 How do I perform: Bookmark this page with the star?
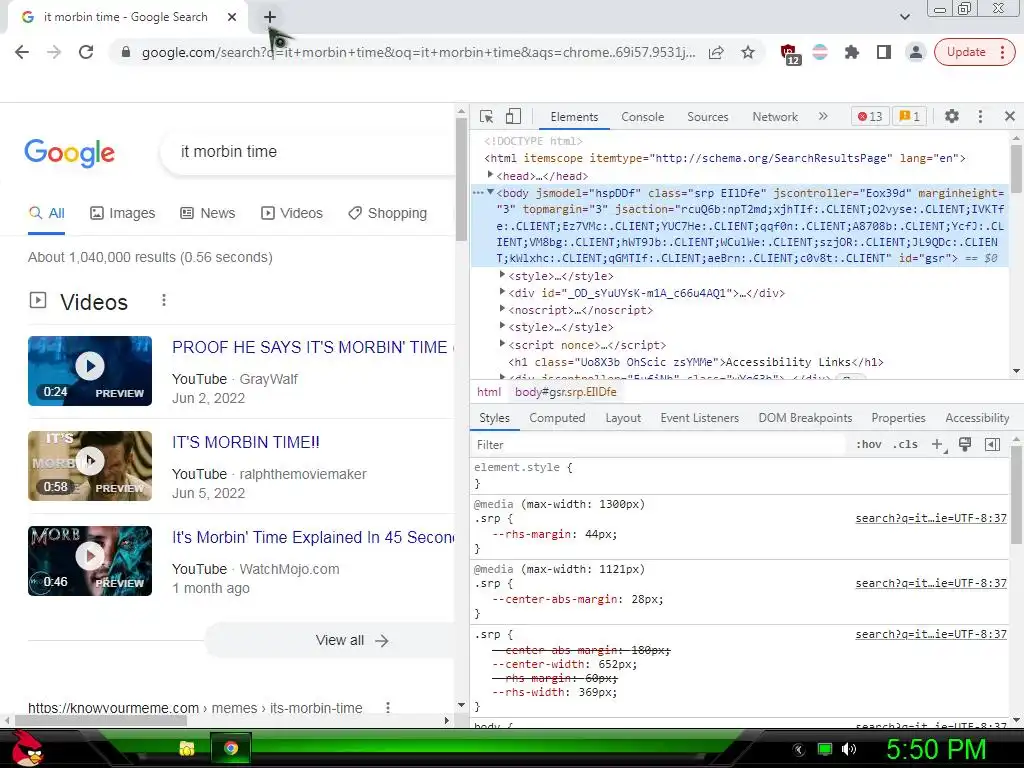(x=748, y=52)
